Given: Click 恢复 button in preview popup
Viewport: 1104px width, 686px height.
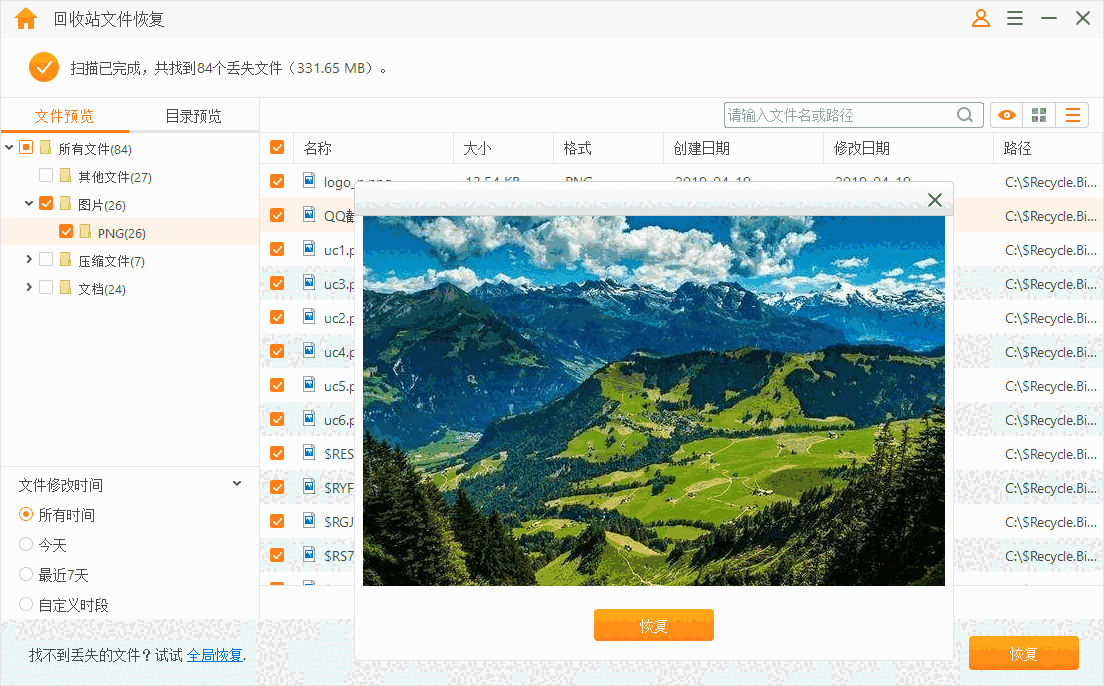Looking at the screenshot, I should 653,625.
